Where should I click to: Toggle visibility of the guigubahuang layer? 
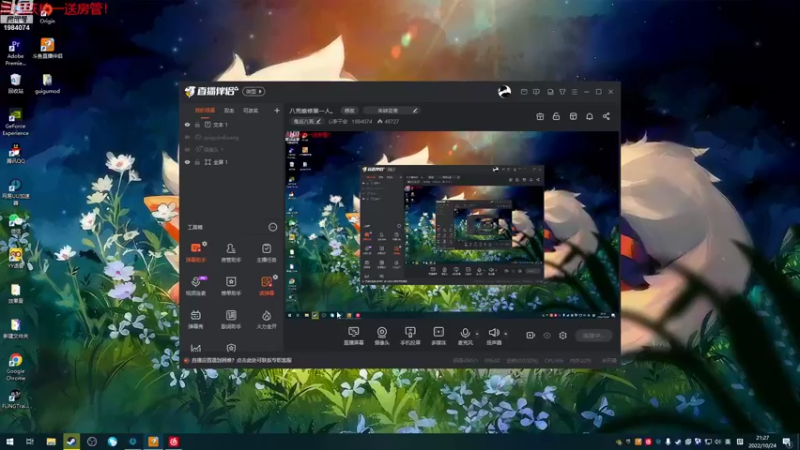(x=187, y=137)
